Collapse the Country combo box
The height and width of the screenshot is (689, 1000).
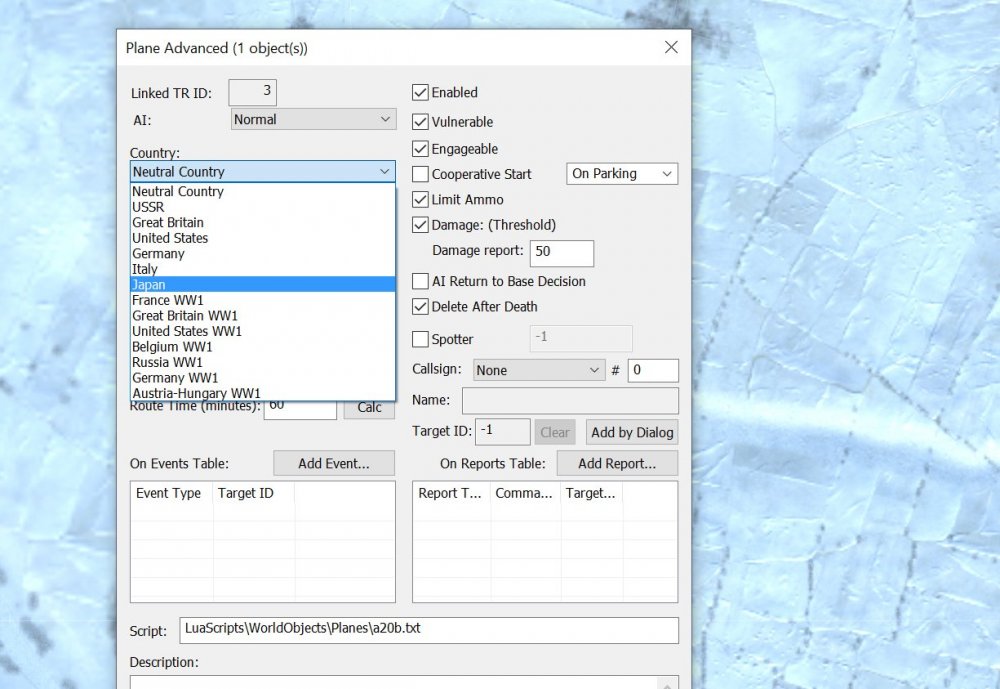[386, 172]
